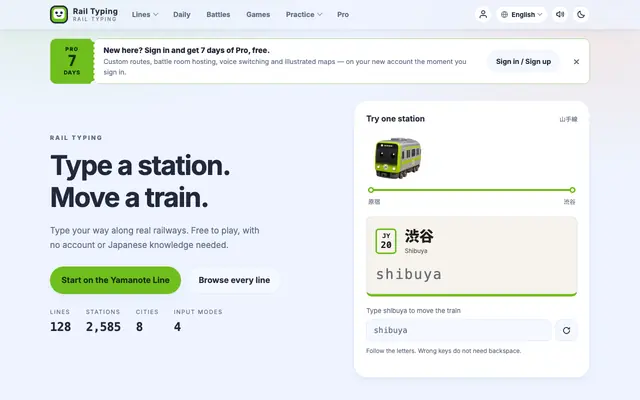The width and height of the screenshot is (640, 400).
Task: Click 'New here? Sign in' banner headline
Action: (x=187, y=50)
